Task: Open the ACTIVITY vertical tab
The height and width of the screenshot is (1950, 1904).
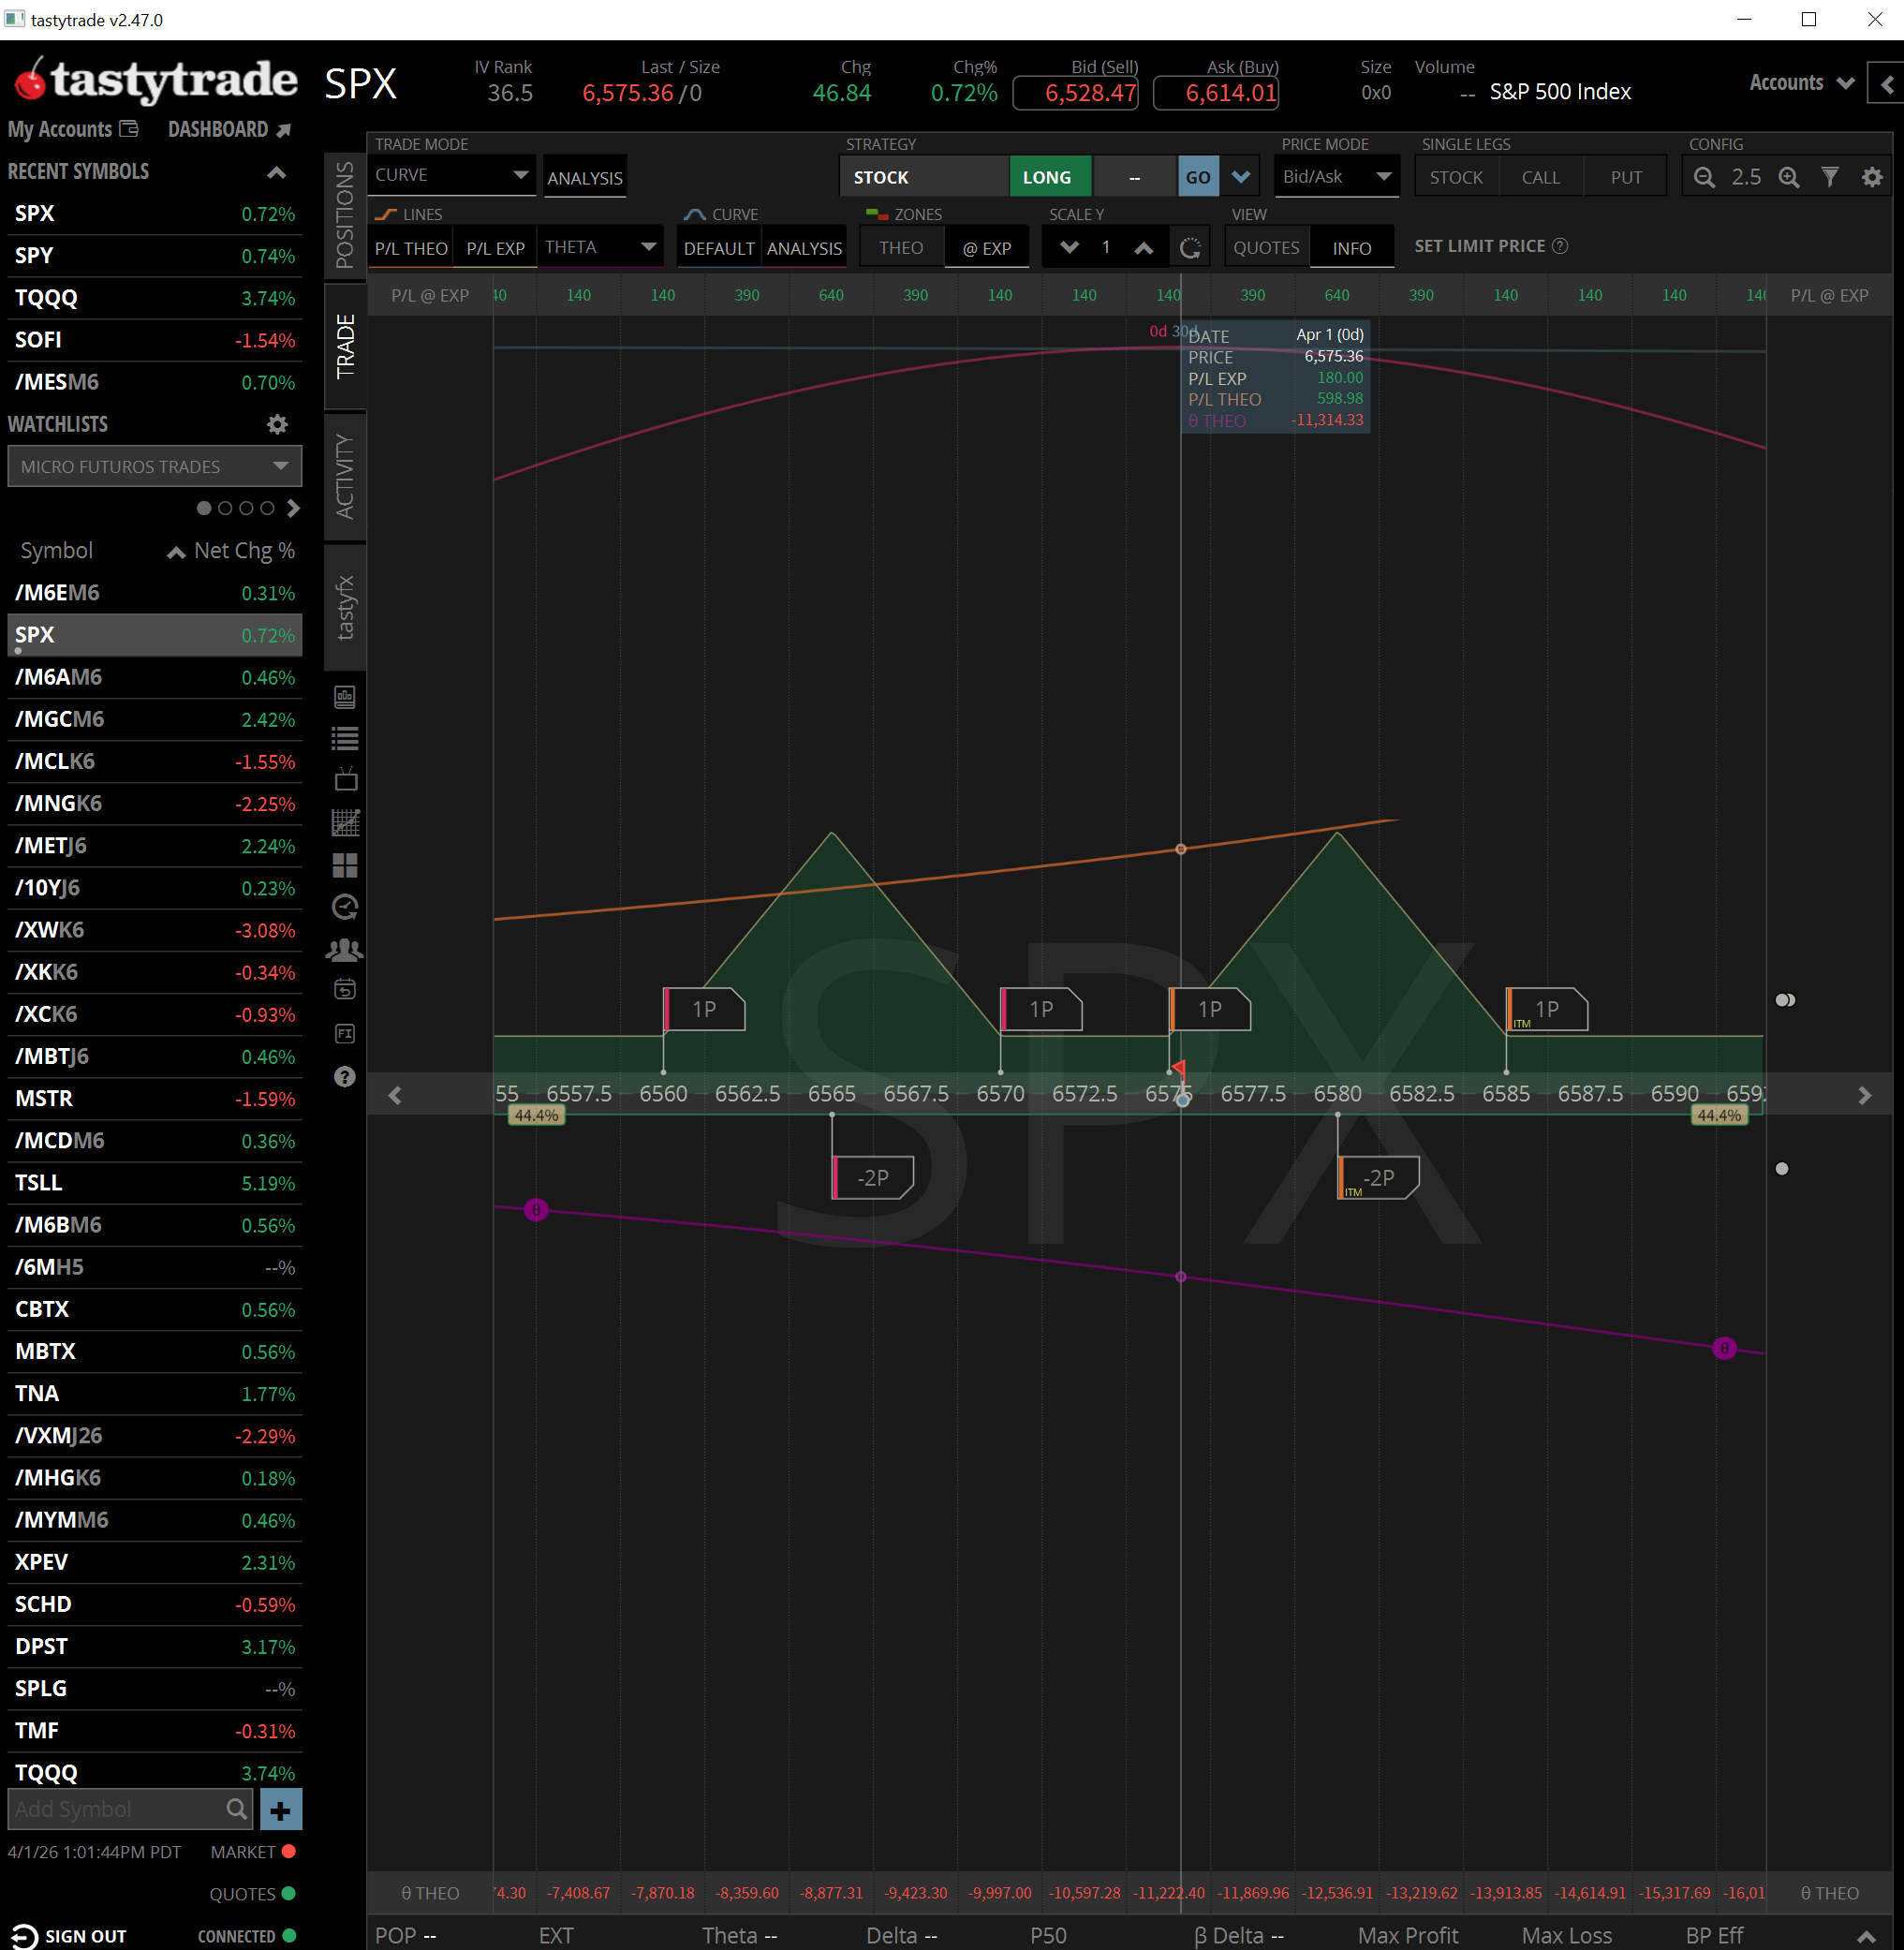Action: click(345, 476)
